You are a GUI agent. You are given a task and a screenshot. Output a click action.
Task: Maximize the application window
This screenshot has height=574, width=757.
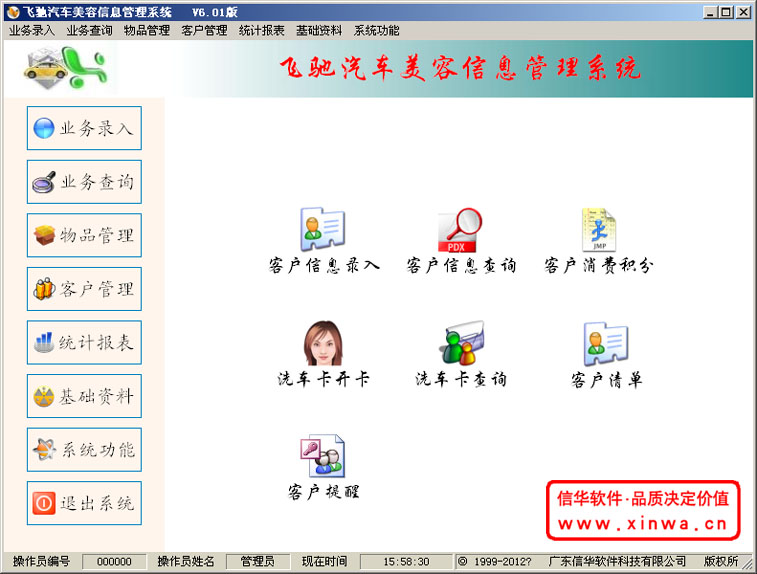pos(726,13)
